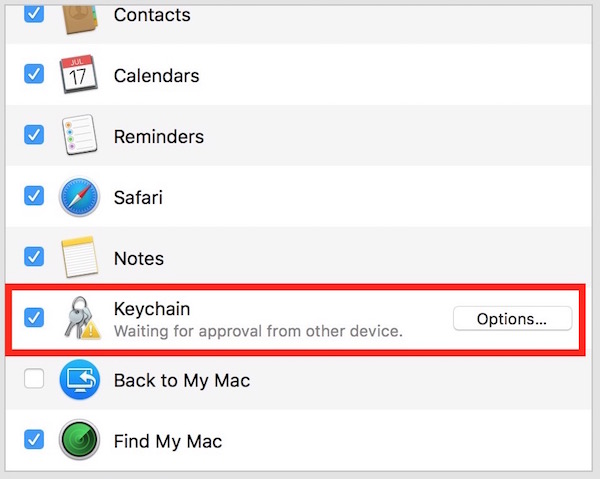Click the Keychain keys icon
Screen dimensions: 600x479
(80, 319)
